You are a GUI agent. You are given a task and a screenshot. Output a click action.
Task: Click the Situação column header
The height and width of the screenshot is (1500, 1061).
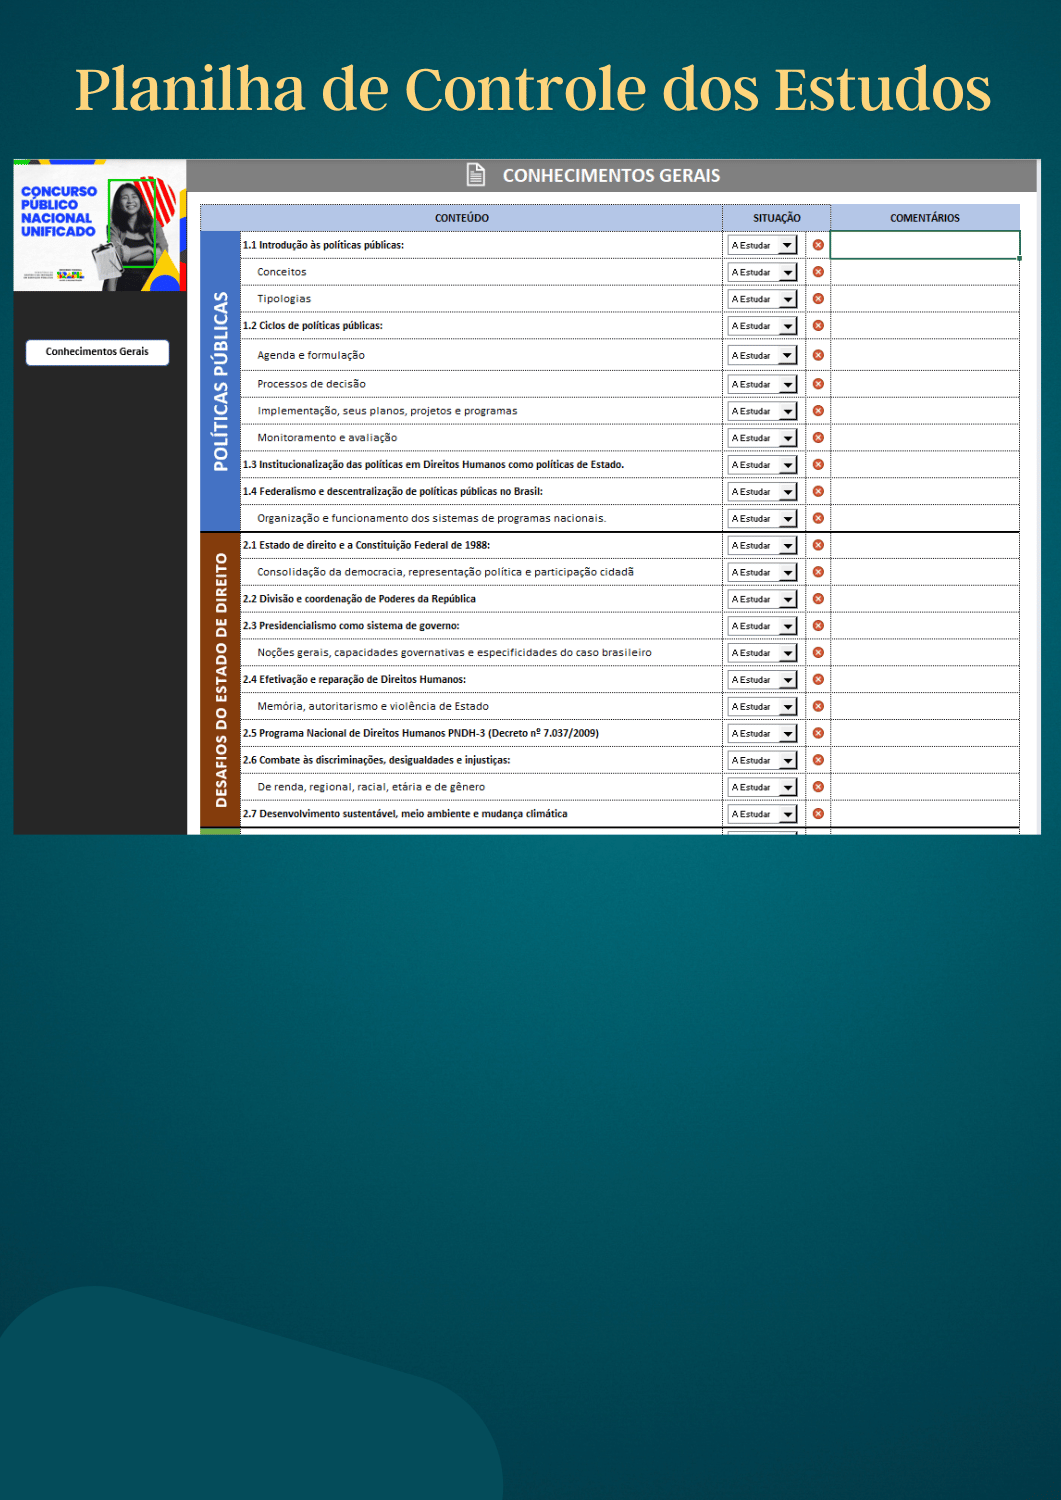[776, 218]
